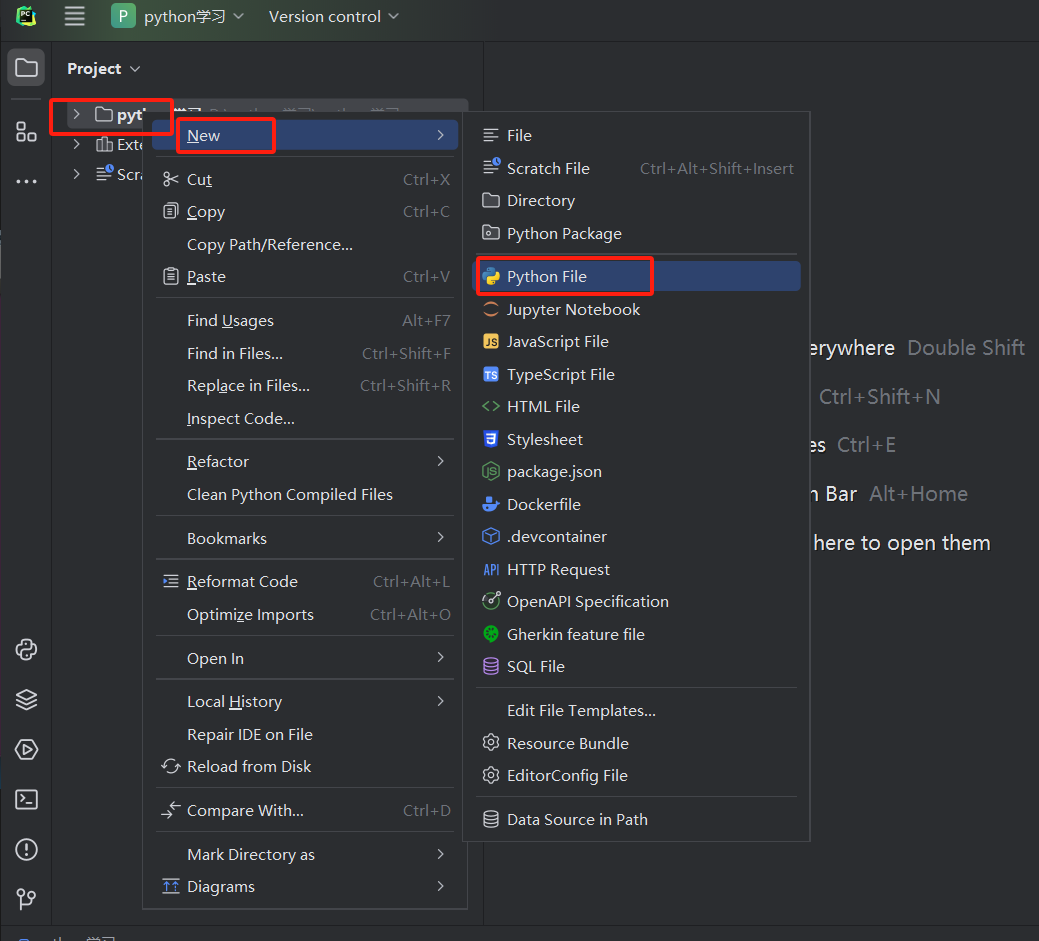Select Find in Files...
This screenshot has height=941, width=1039.
point(305,353)
